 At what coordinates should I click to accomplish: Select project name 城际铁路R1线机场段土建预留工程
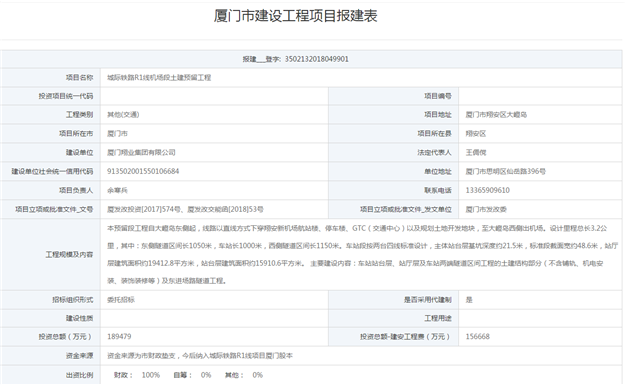[x=159, y=78]
